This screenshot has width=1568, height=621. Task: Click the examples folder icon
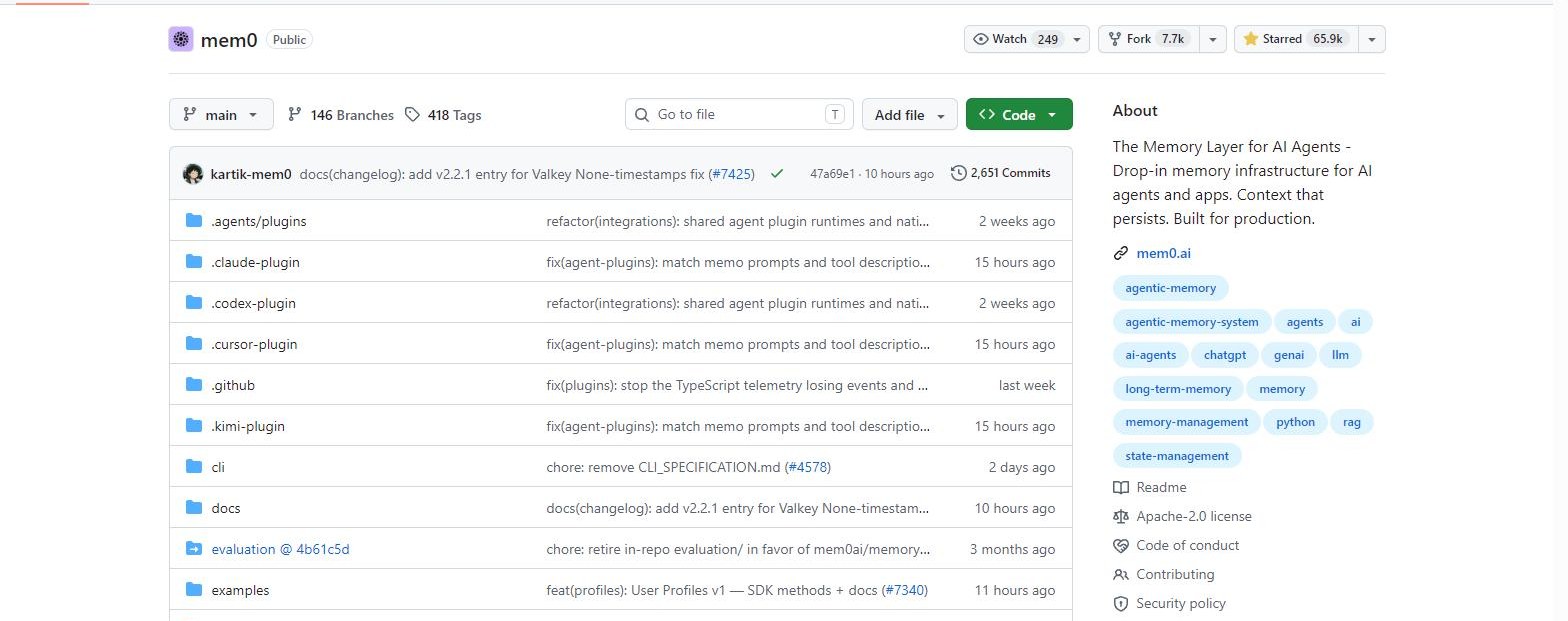(x=194, y=590)
